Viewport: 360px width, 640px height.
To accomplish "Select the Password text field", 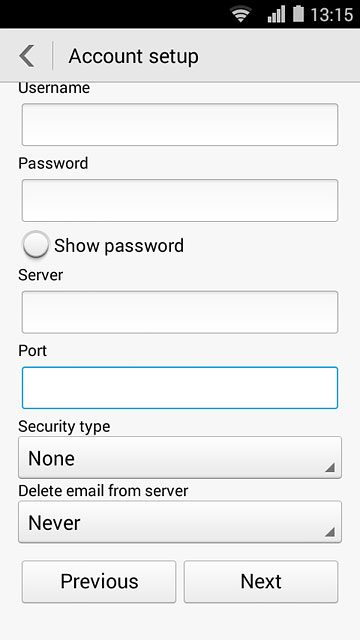I will point(180,200).
